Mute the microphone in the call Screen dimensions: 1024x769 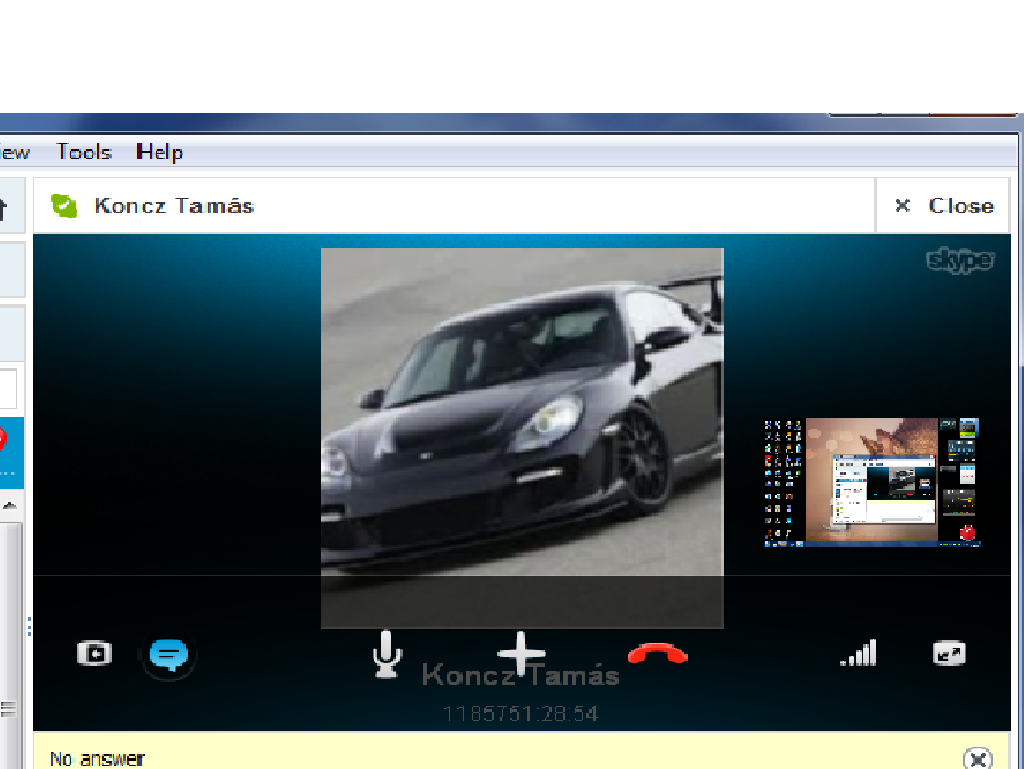[386, 654]
